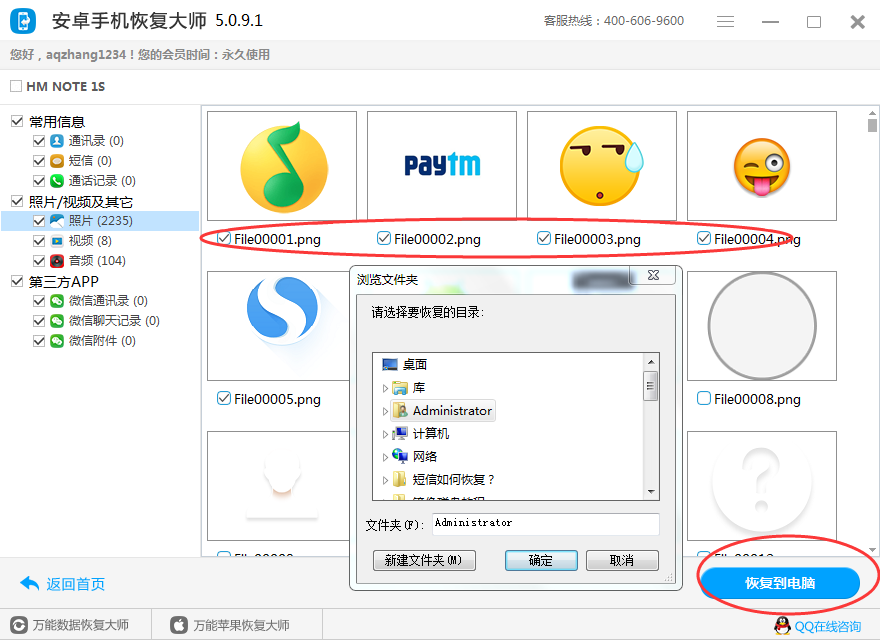Image resolution: width=880 pixels, height=640 pixels.
Task: Open the hamburger menu in title bar
Action: 726,22
